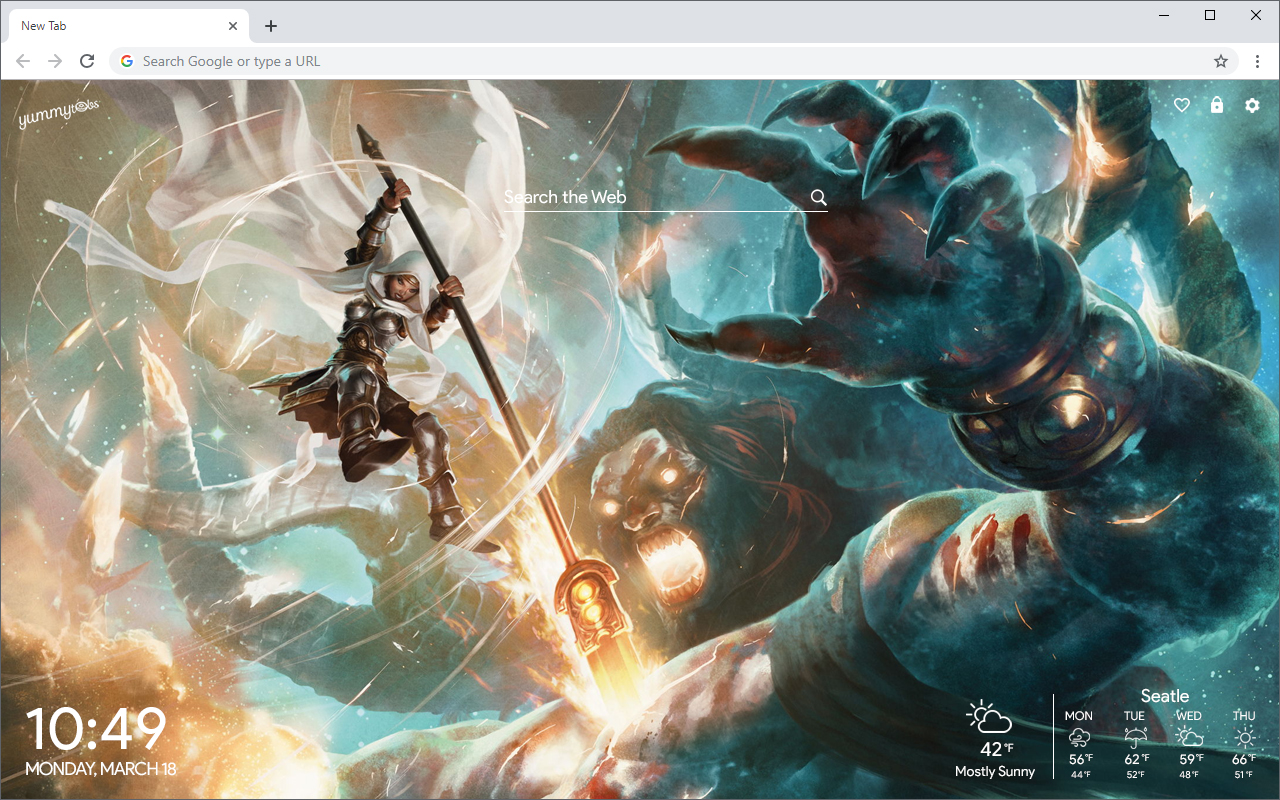Click Thursday's 66°F high temperature

pyautogui.click(x=1245, y=759)
